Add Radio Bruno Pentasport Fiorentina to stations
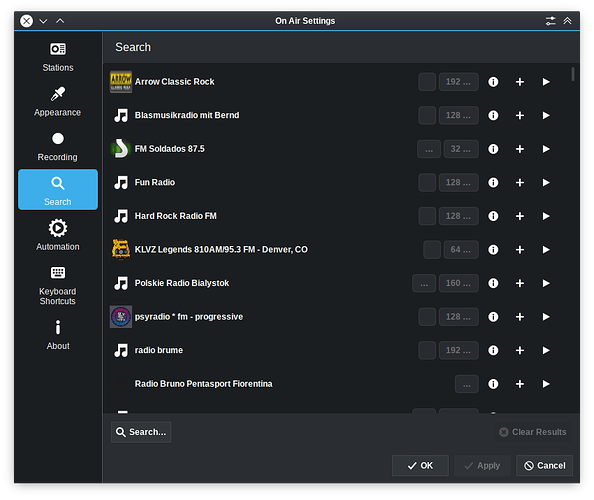Image resolution: width=594 pixels, height=500 pixels. click(520, 384)
